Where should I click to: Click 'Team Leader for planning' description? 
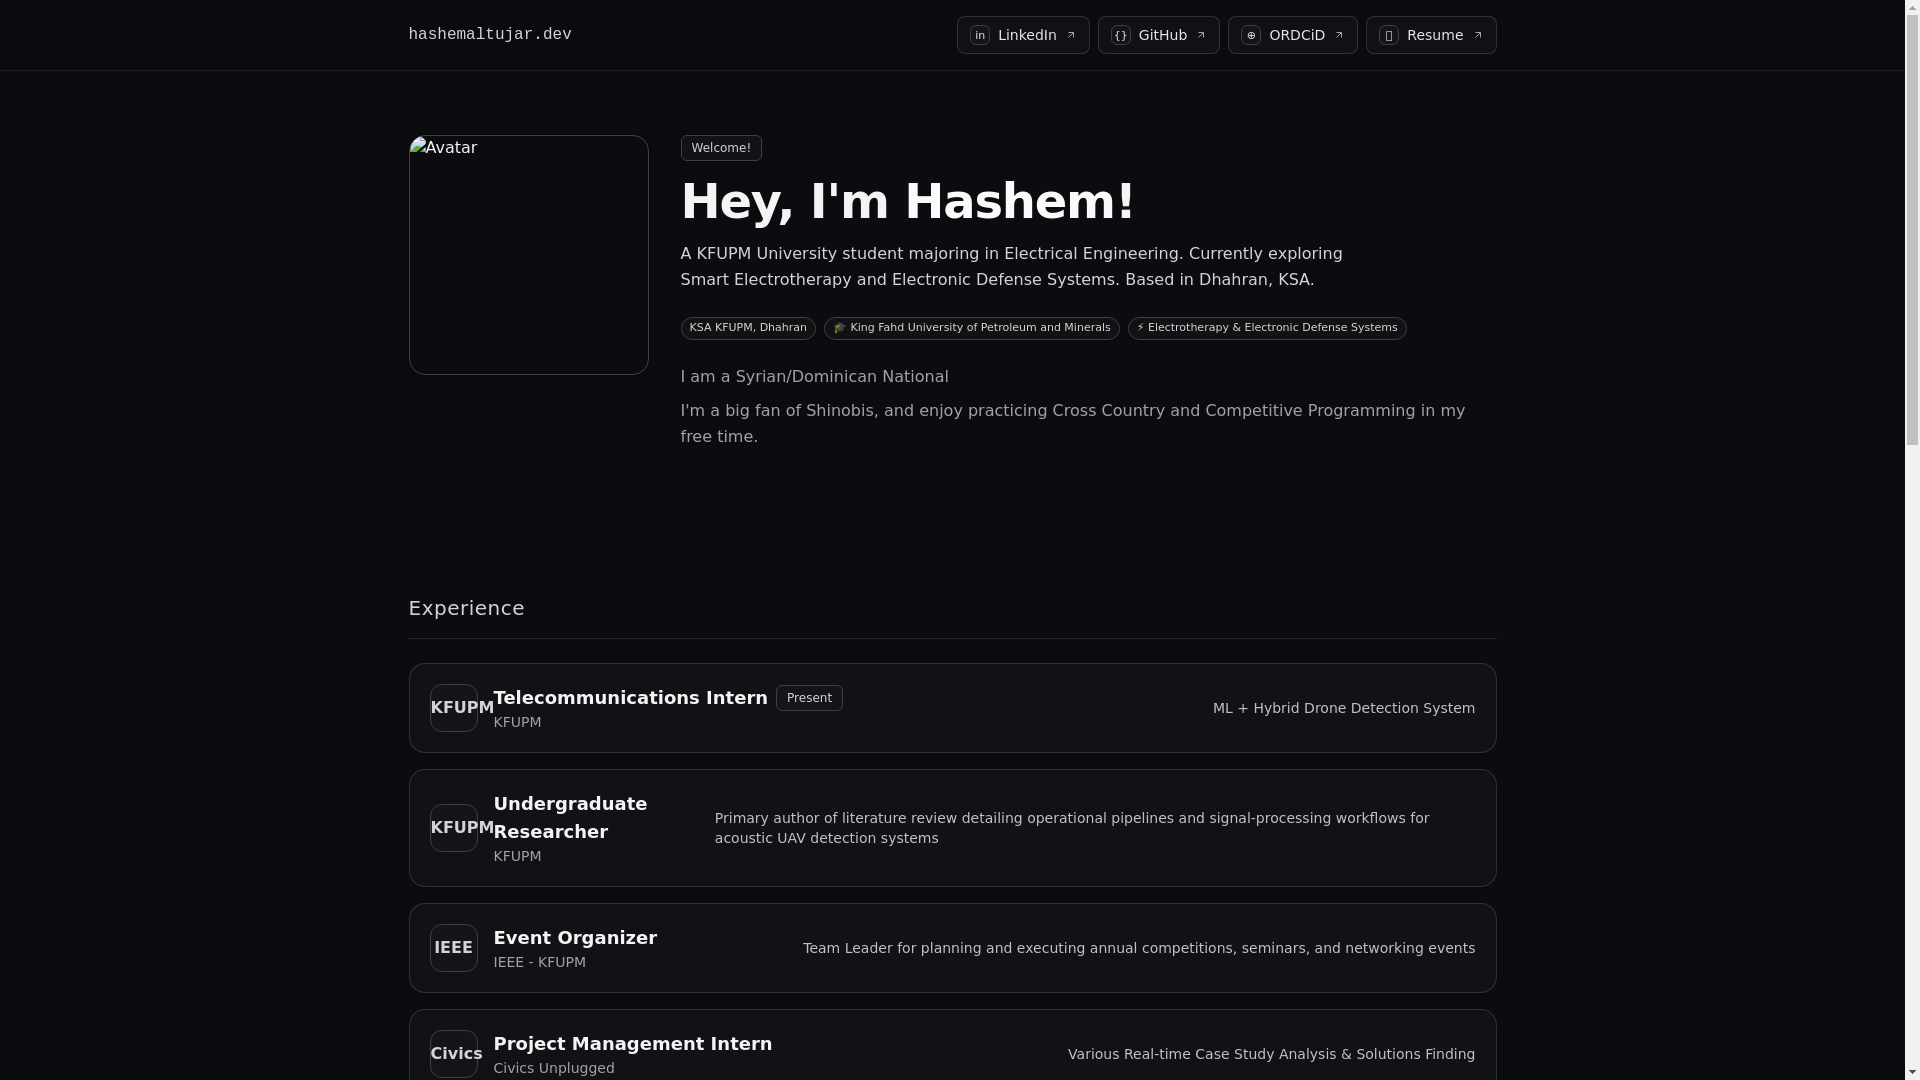click(1139, 948)
